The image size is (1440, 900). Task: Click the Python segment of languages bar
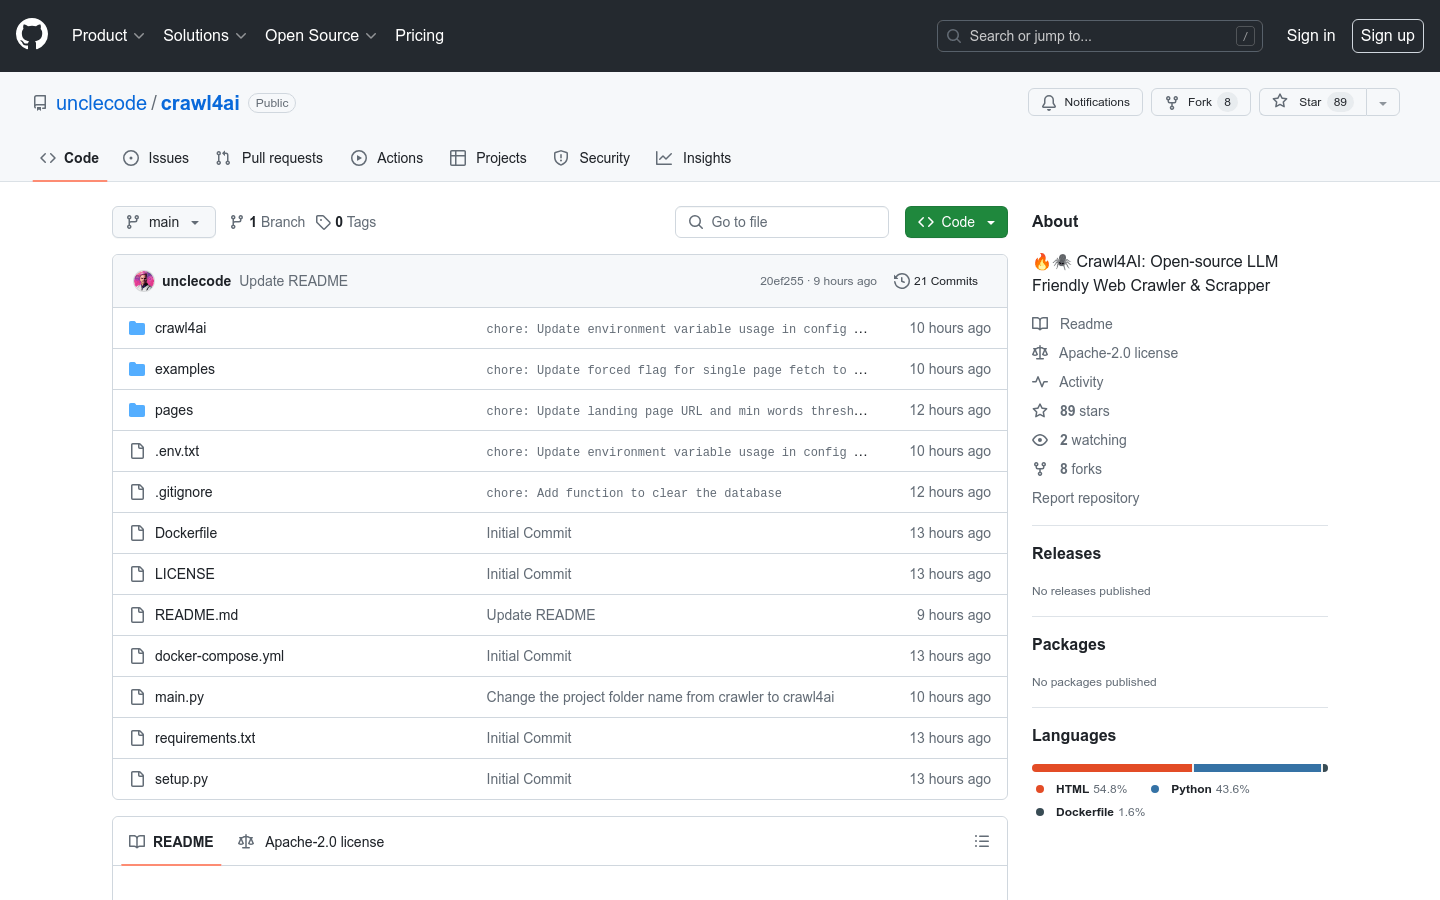pyautogui.click(x=1258, y=768)
